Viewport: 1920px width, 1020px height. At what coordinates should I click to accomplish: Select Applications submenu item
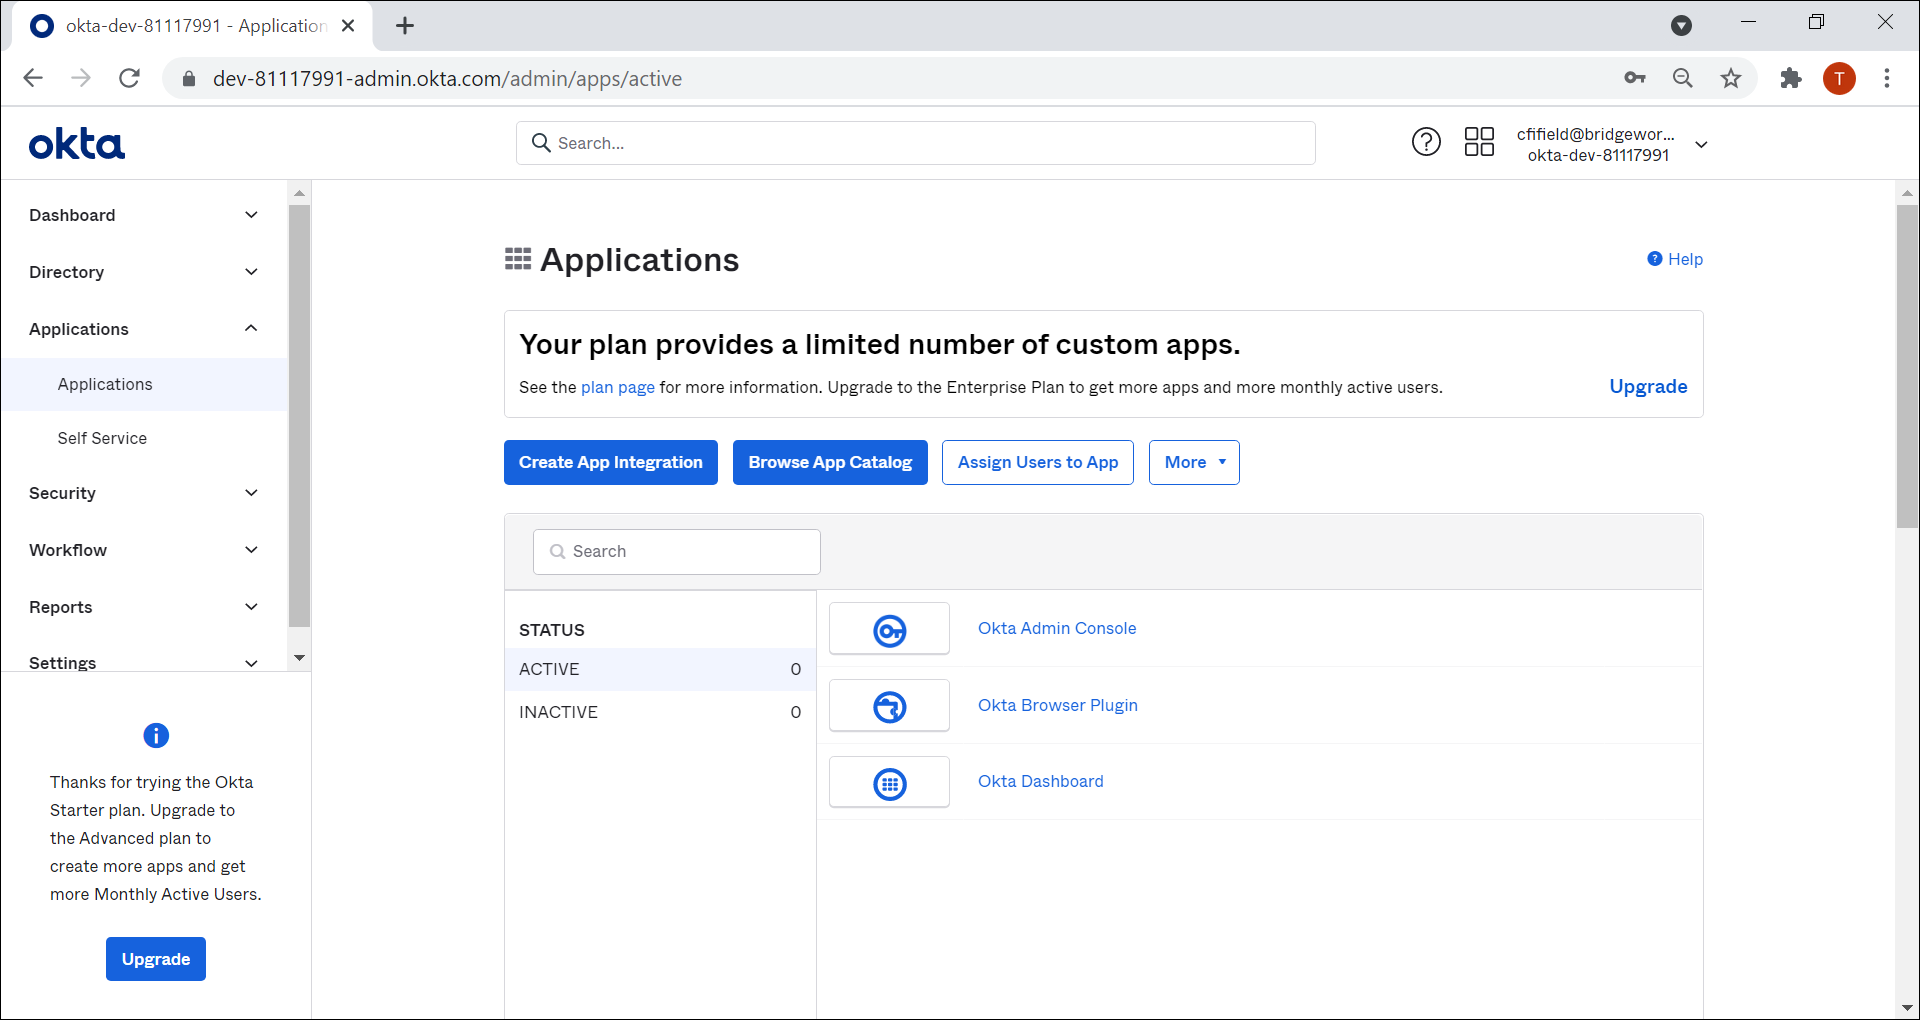(144, 385)
